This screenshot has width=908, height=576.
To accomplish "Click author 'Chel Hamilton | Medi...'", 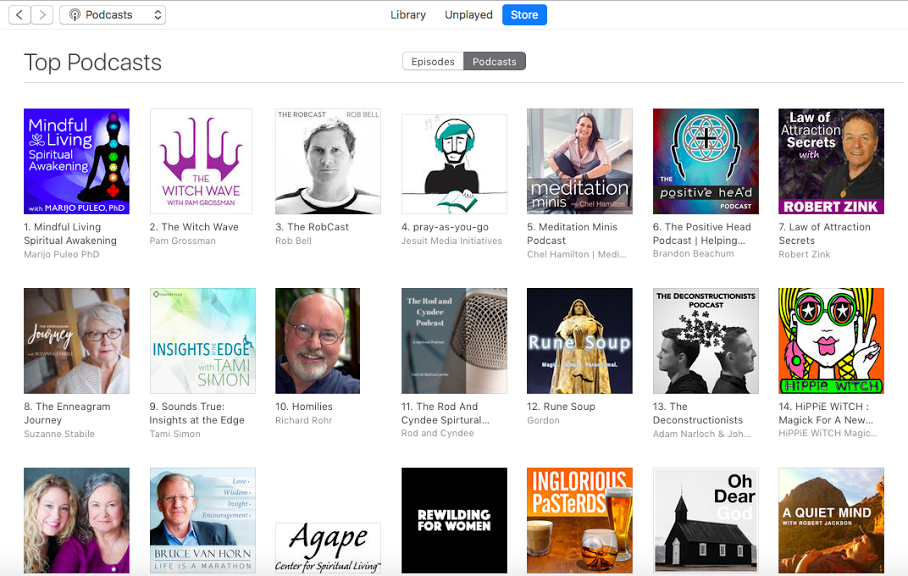I will point(577,254).
